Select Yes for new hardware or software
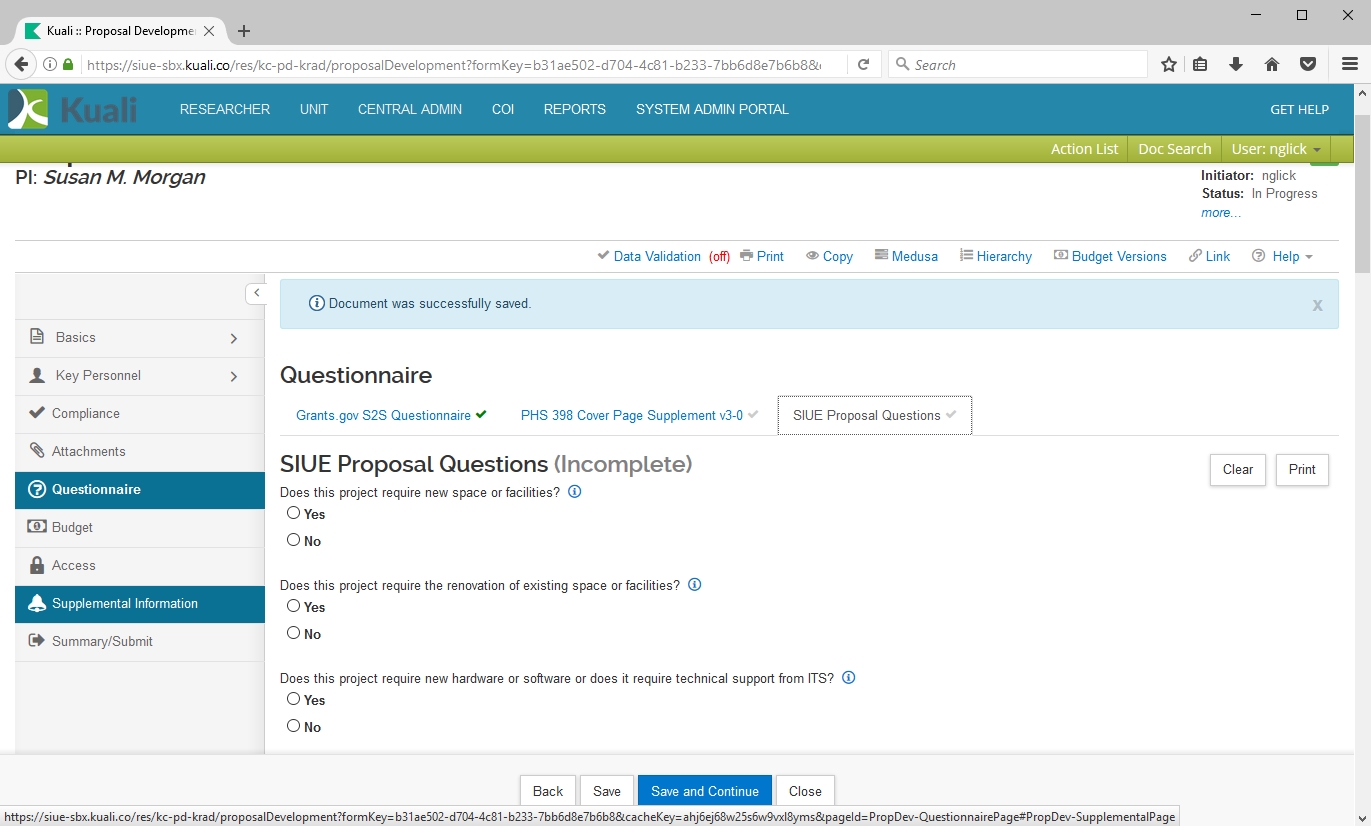1371x826 pixels. coord(293,699)
